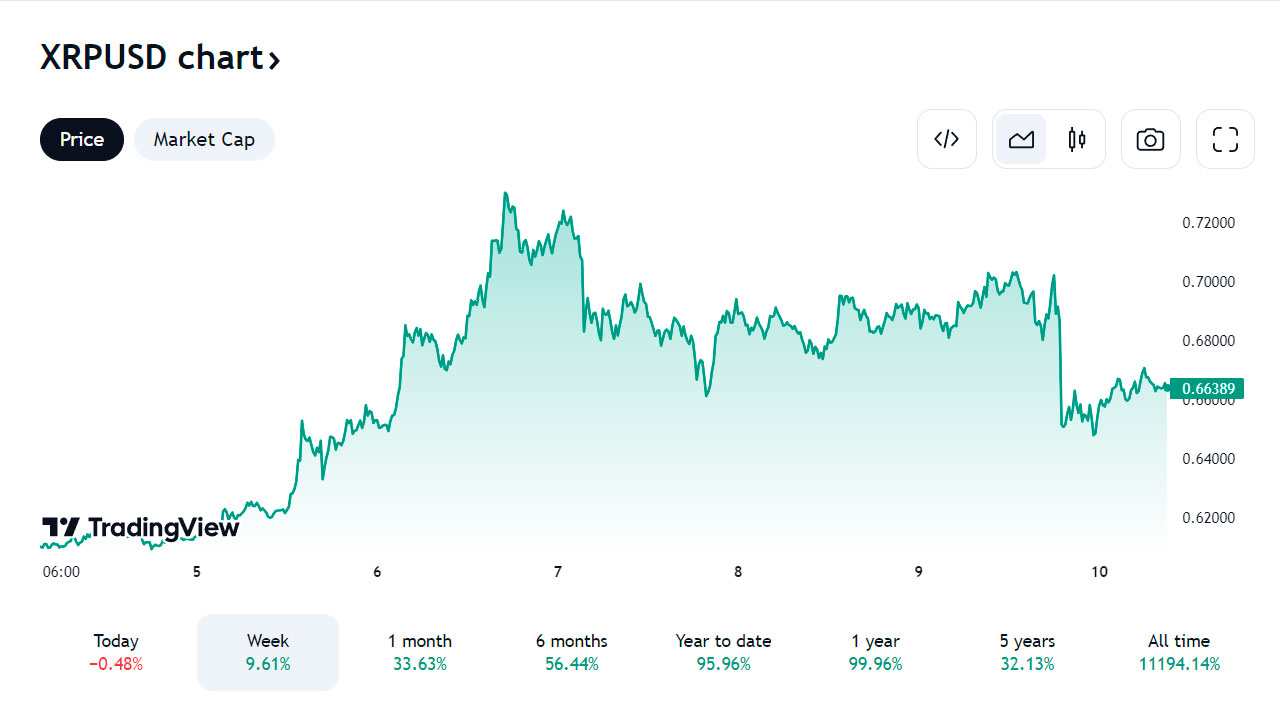Open the embed code icon

(946, 139)
